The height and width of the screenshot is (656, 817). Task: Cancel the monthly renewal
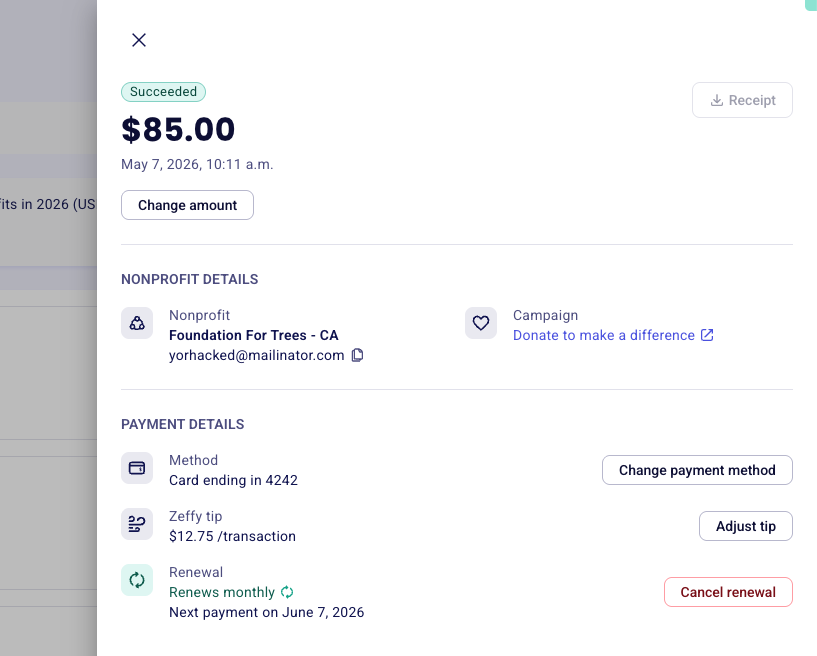728,592
